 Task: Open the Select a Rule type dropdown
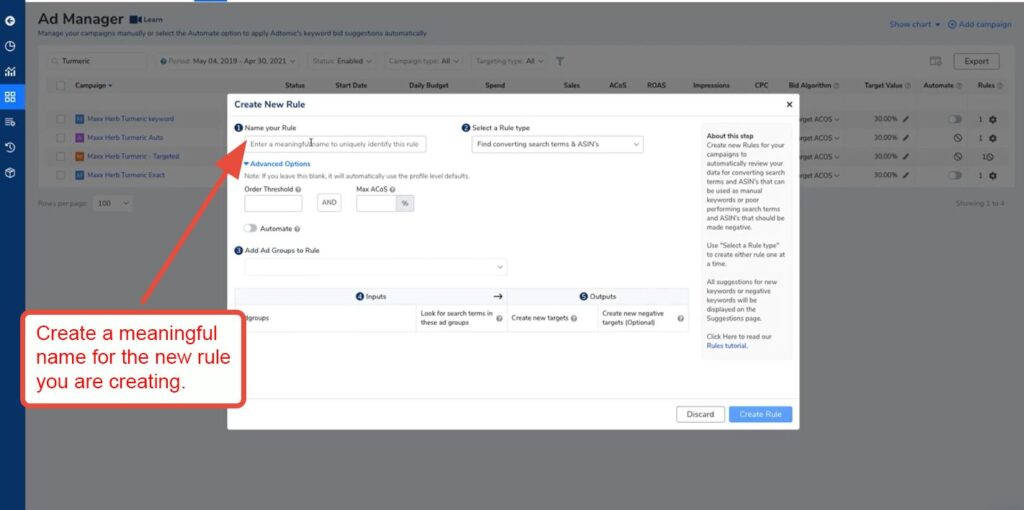coord(557,145)
